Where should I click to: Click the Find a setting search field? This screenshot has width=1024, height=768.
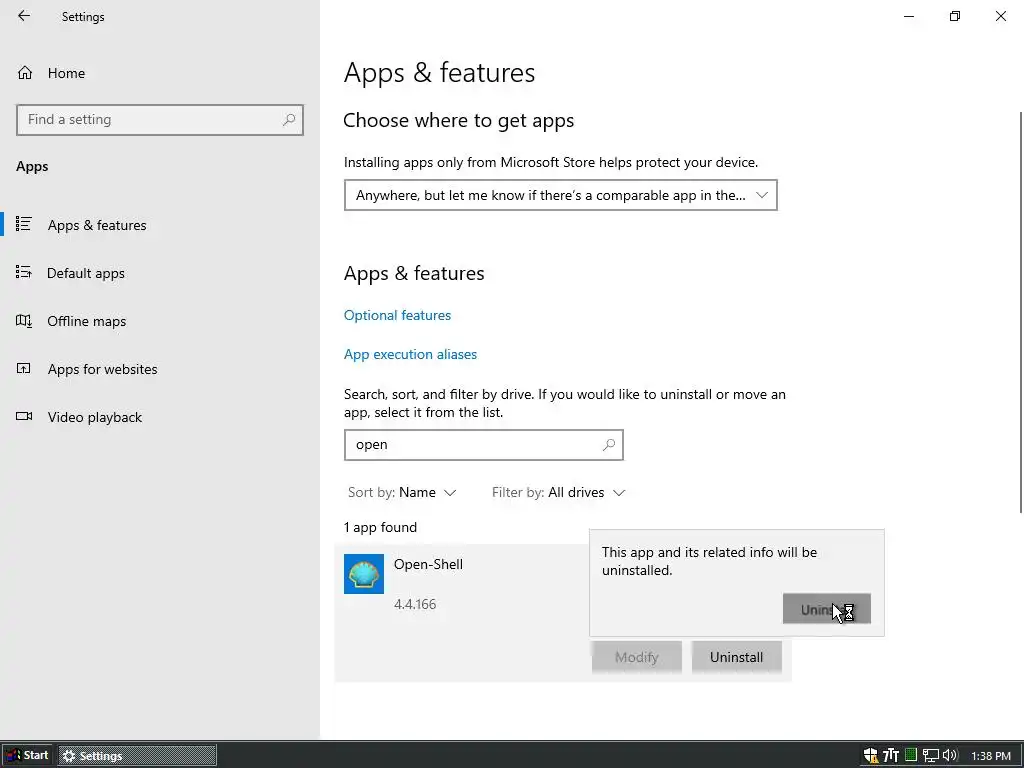click(160, 120)
